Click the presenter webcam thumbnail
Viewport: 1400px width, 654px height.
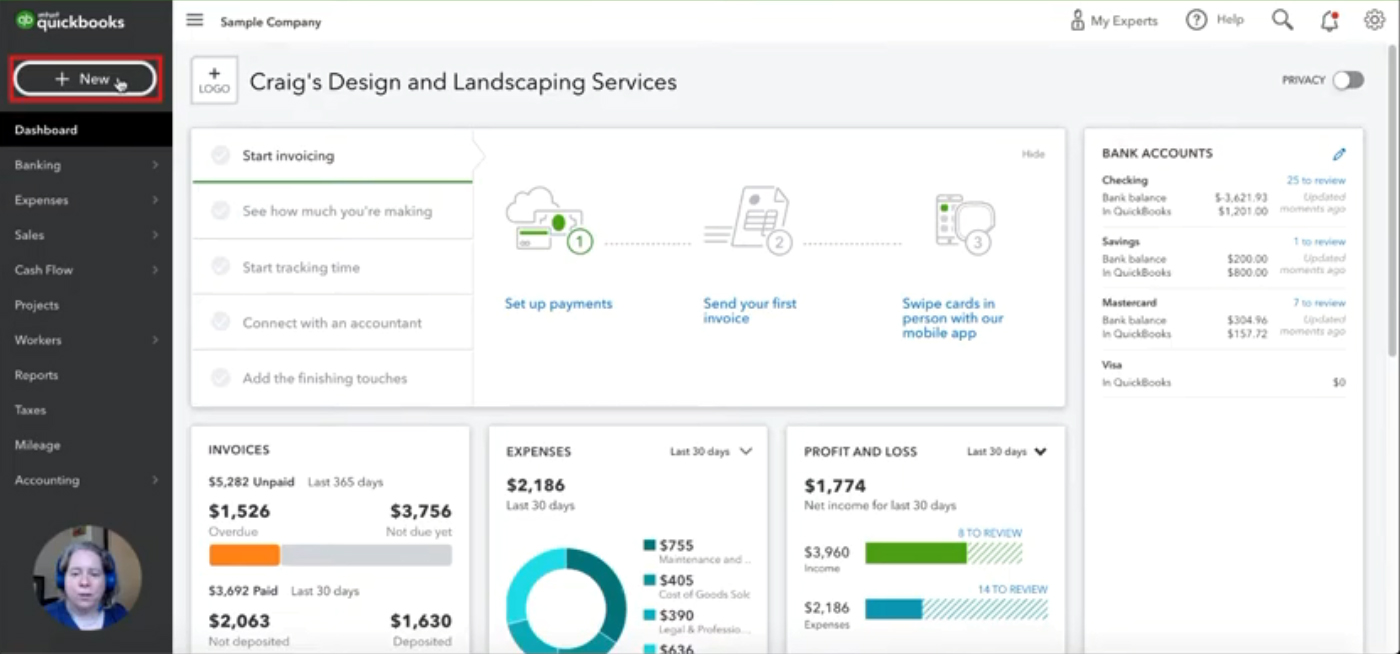tap(86, 576)
